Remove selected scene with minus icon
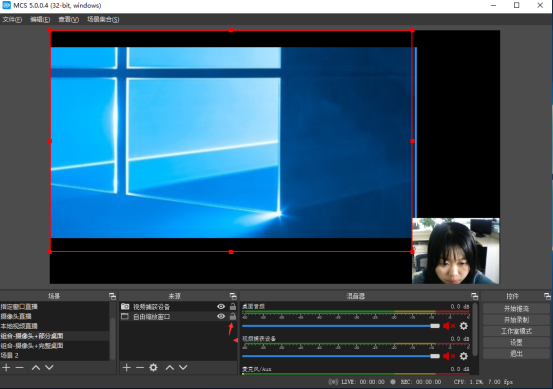This screenshot has width=553, height=389. [20, 367]
